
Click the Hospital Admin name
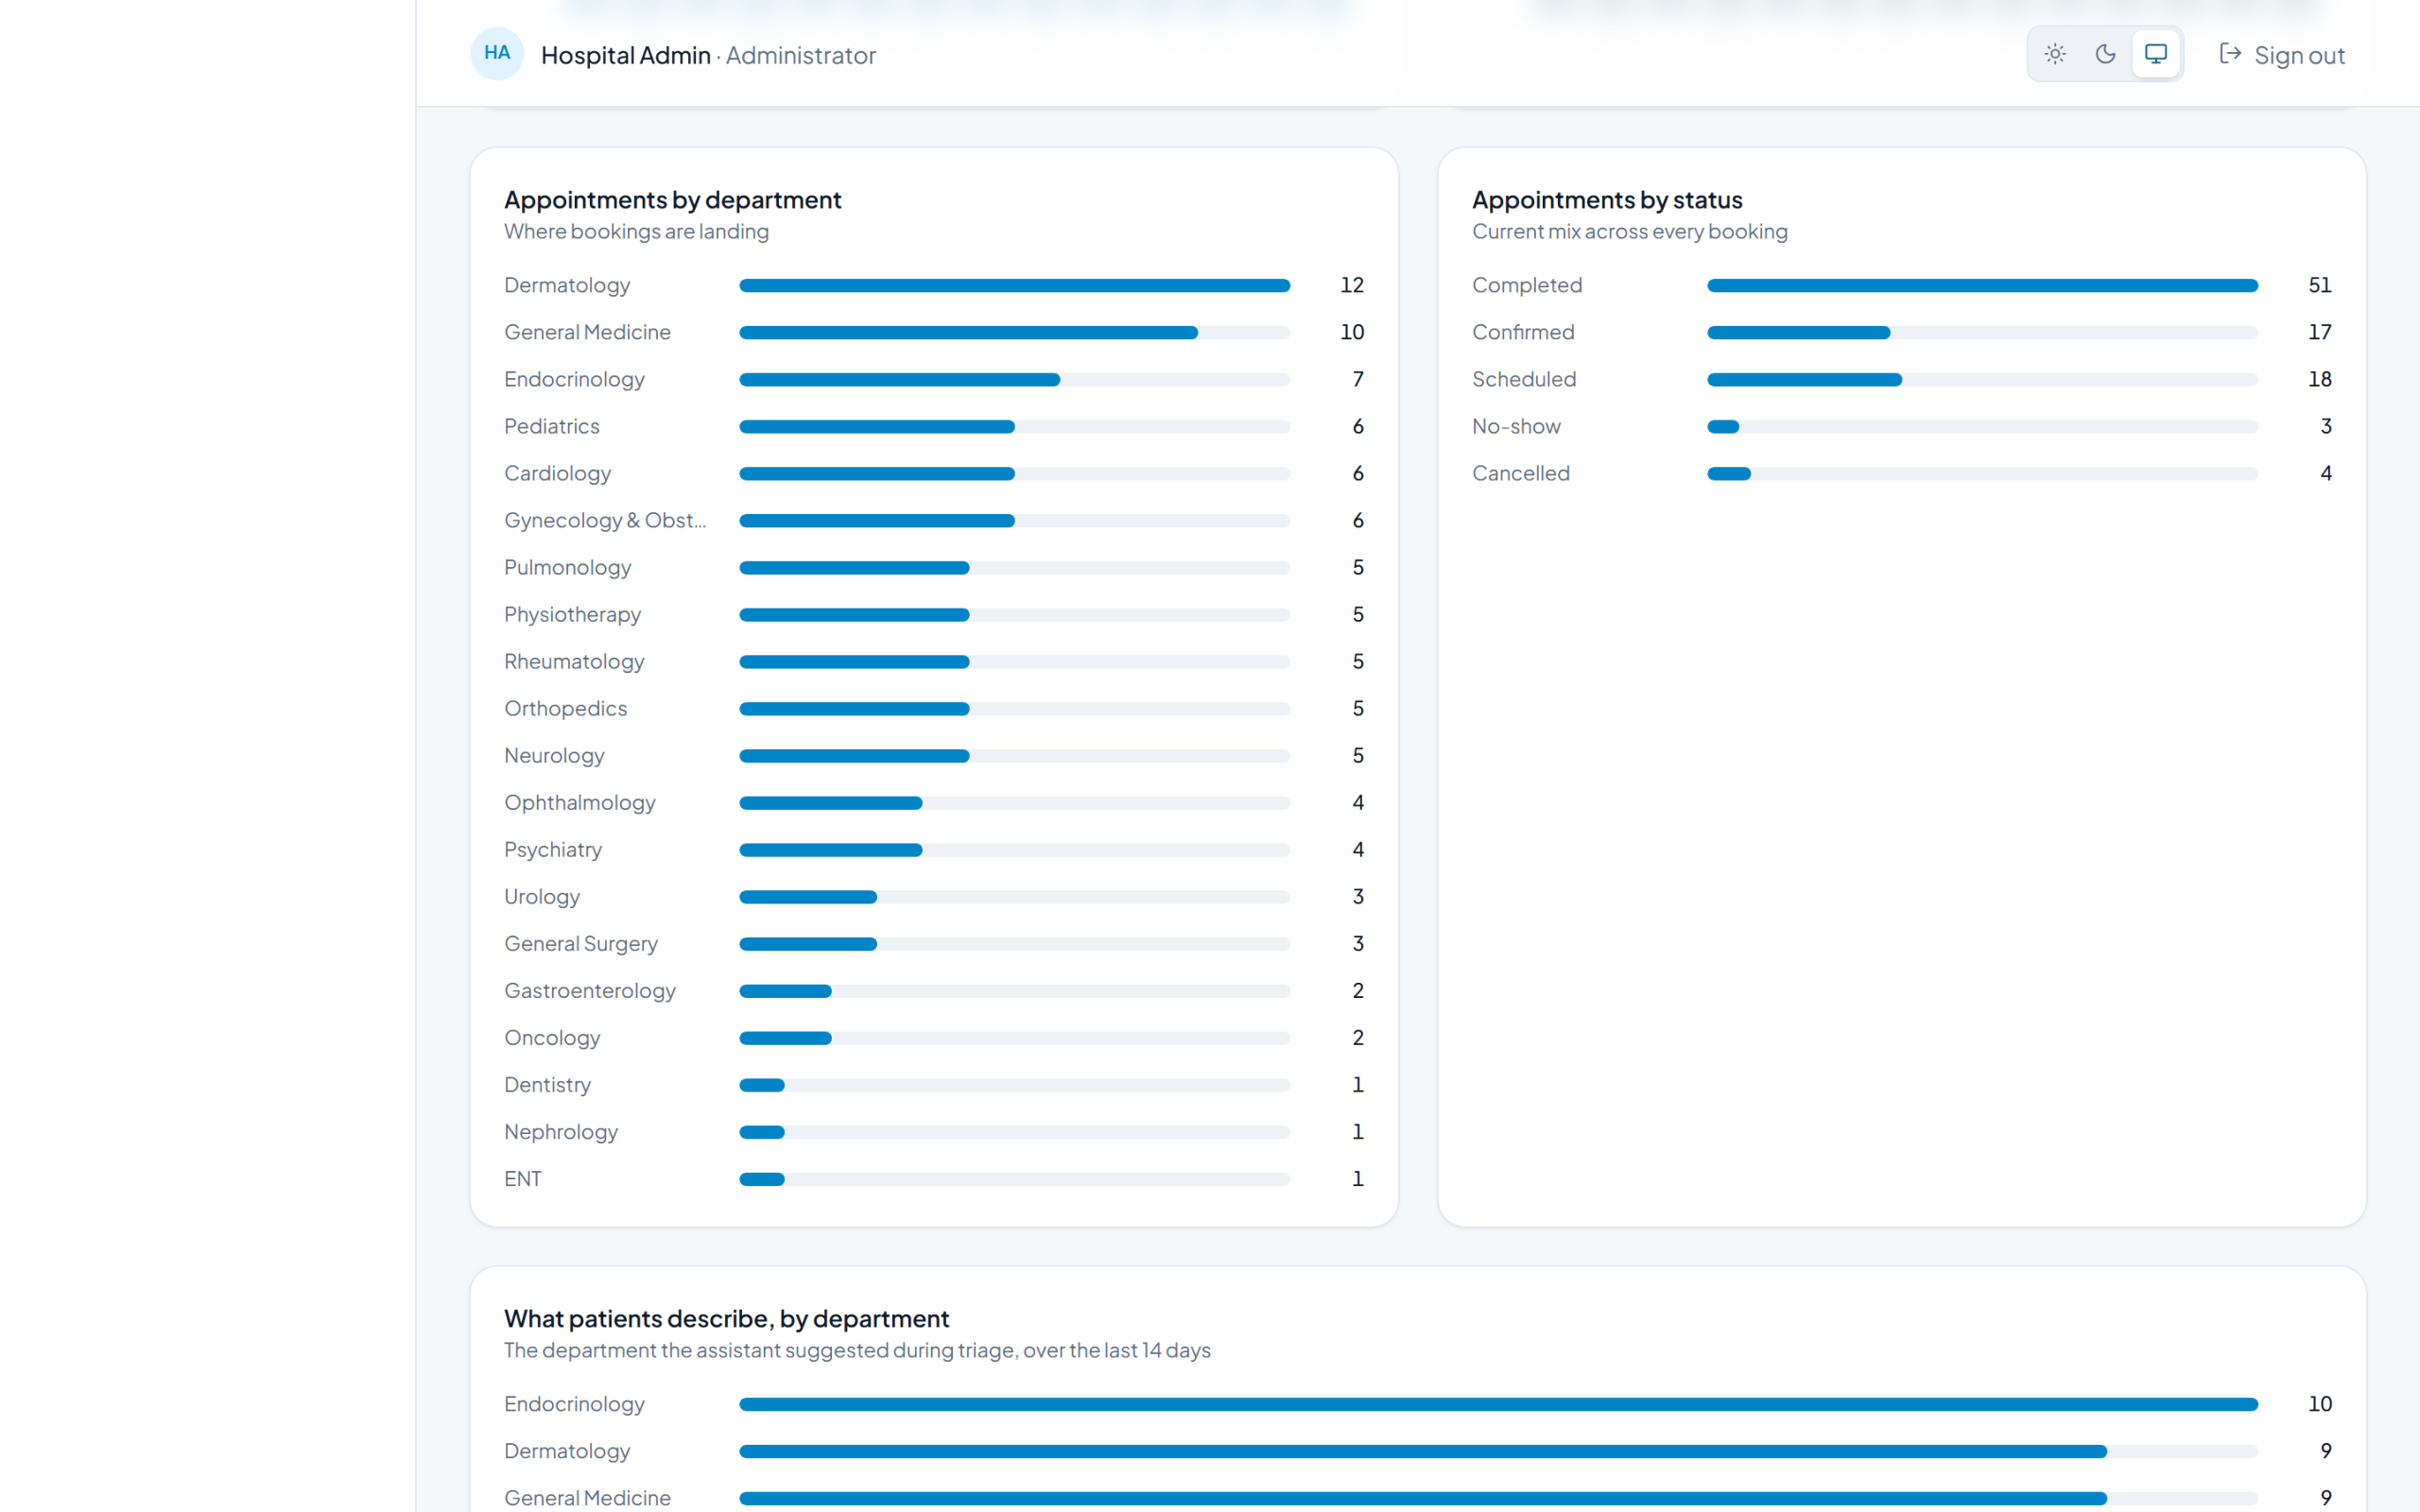coord(626,55)
